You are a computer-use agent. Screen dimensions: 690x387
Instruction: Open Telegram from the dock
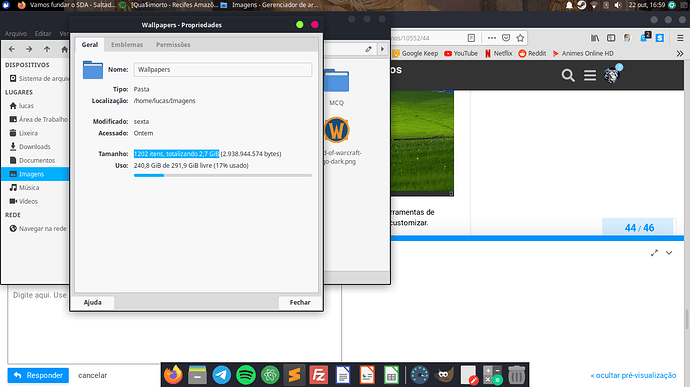221,375
